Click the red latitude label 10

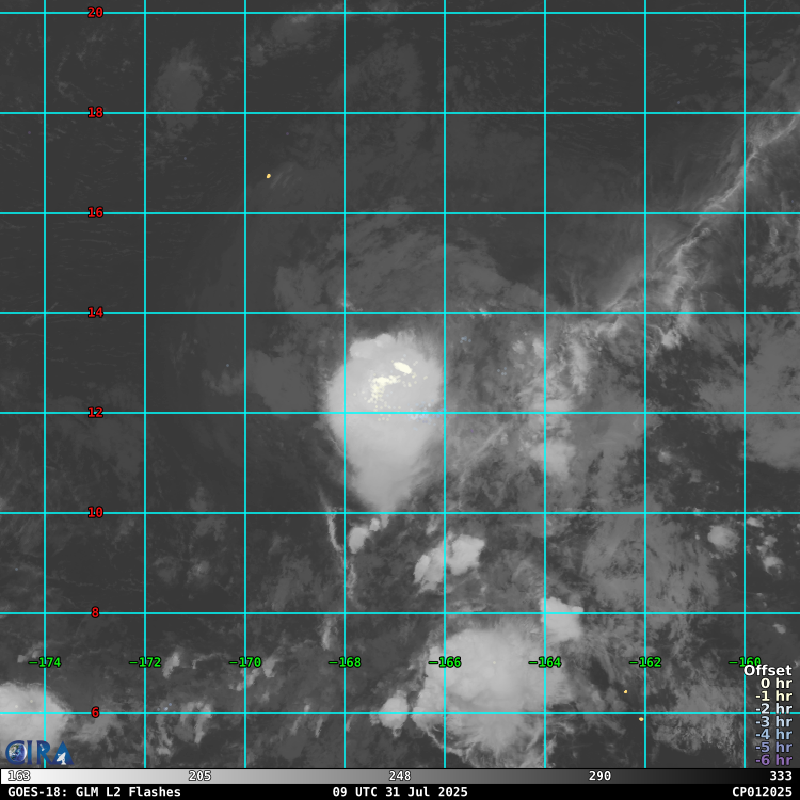[95, 512]
